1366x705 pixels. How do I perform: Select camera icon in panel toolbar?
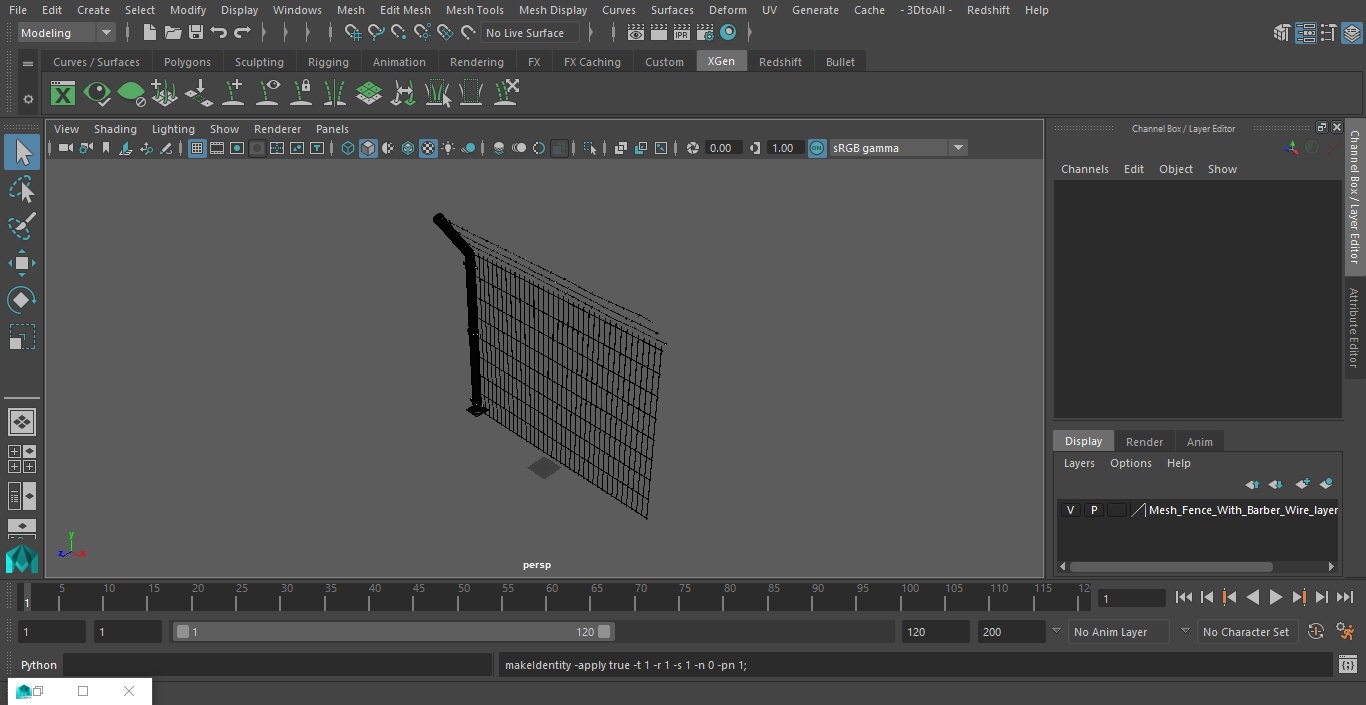[65, 148]
